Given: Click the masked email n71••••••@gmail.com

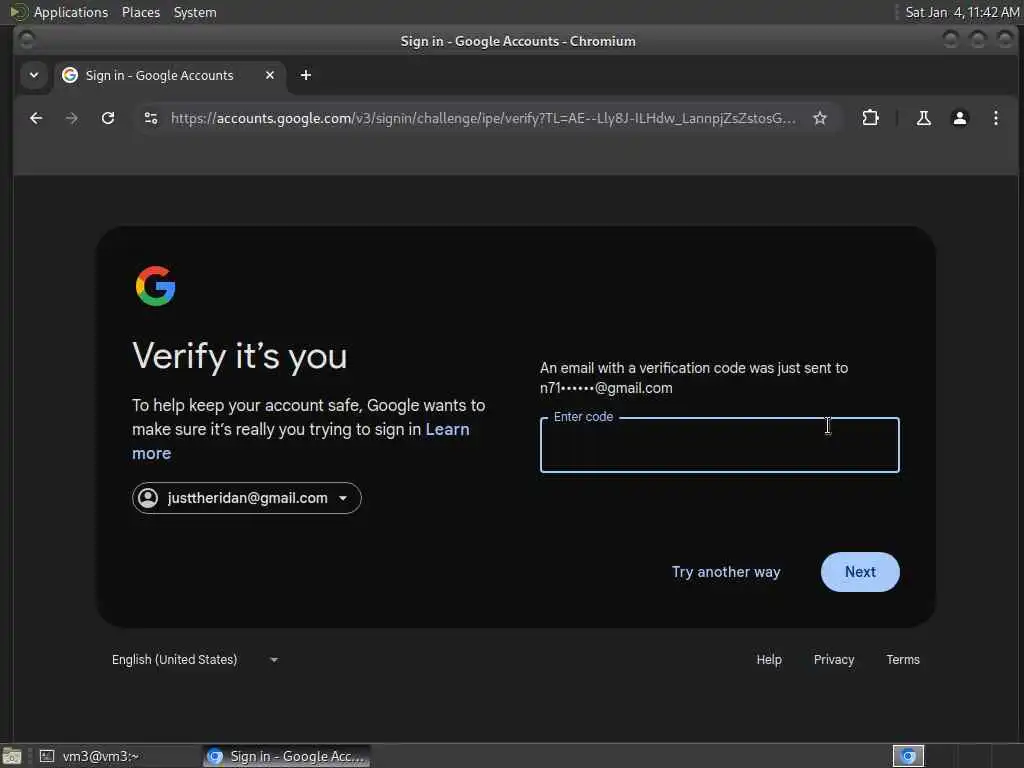Looking at the screenshot, I should coord(606,388).
